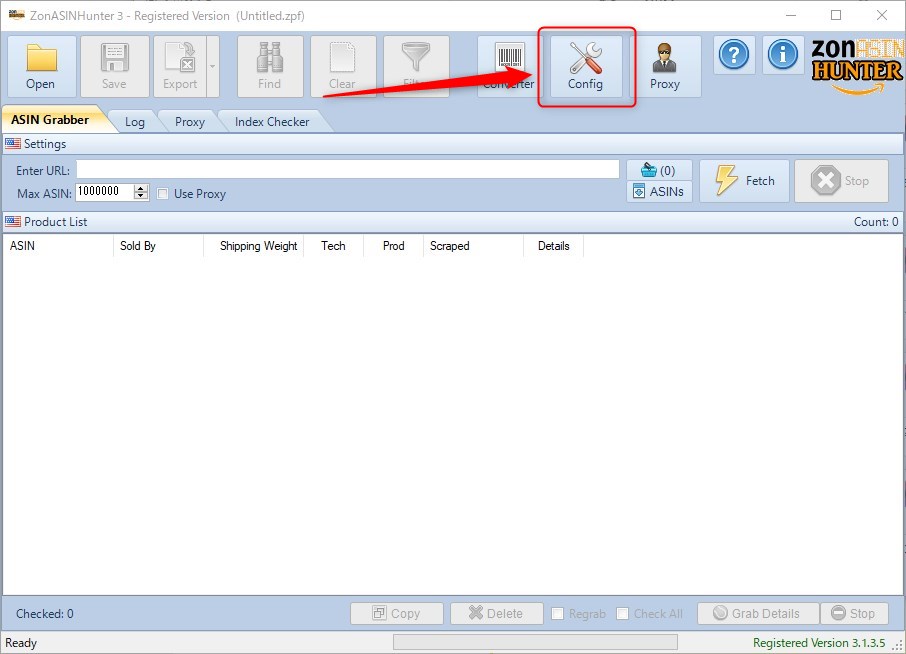Click the Details column header

554,246
